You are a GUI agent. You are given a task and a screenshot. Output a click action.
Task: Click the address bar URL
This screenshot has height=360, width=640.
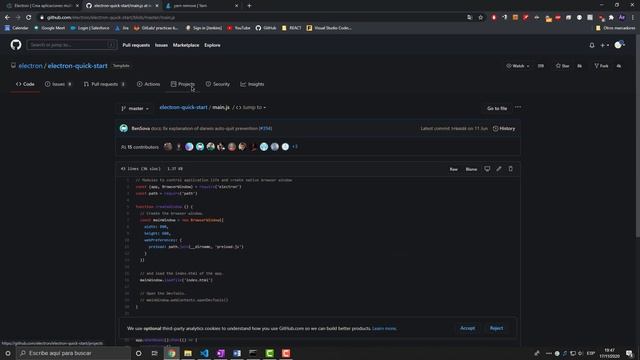[111, 18]
